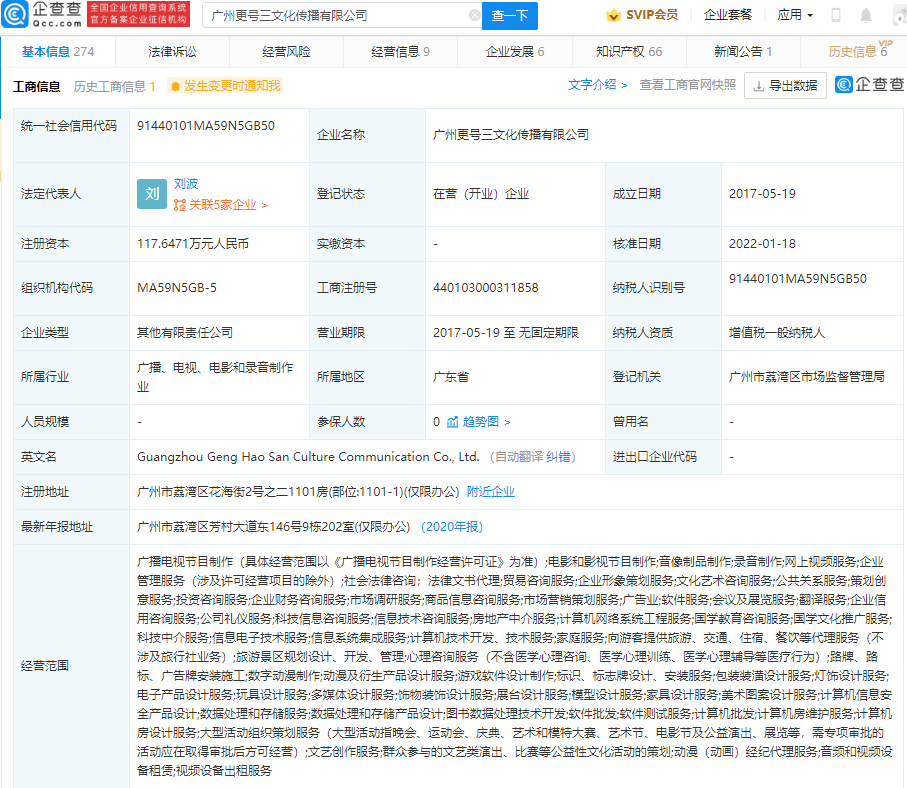Select the 工商信息 sub-tab

(x=36, y=86)
